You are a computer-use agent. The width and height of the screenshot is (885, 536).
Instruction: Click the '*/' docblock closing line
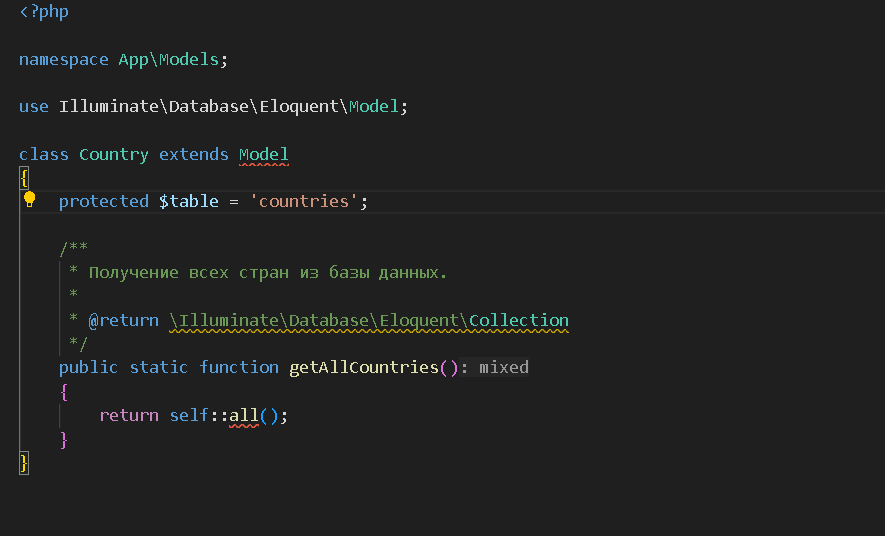point(78,343)
